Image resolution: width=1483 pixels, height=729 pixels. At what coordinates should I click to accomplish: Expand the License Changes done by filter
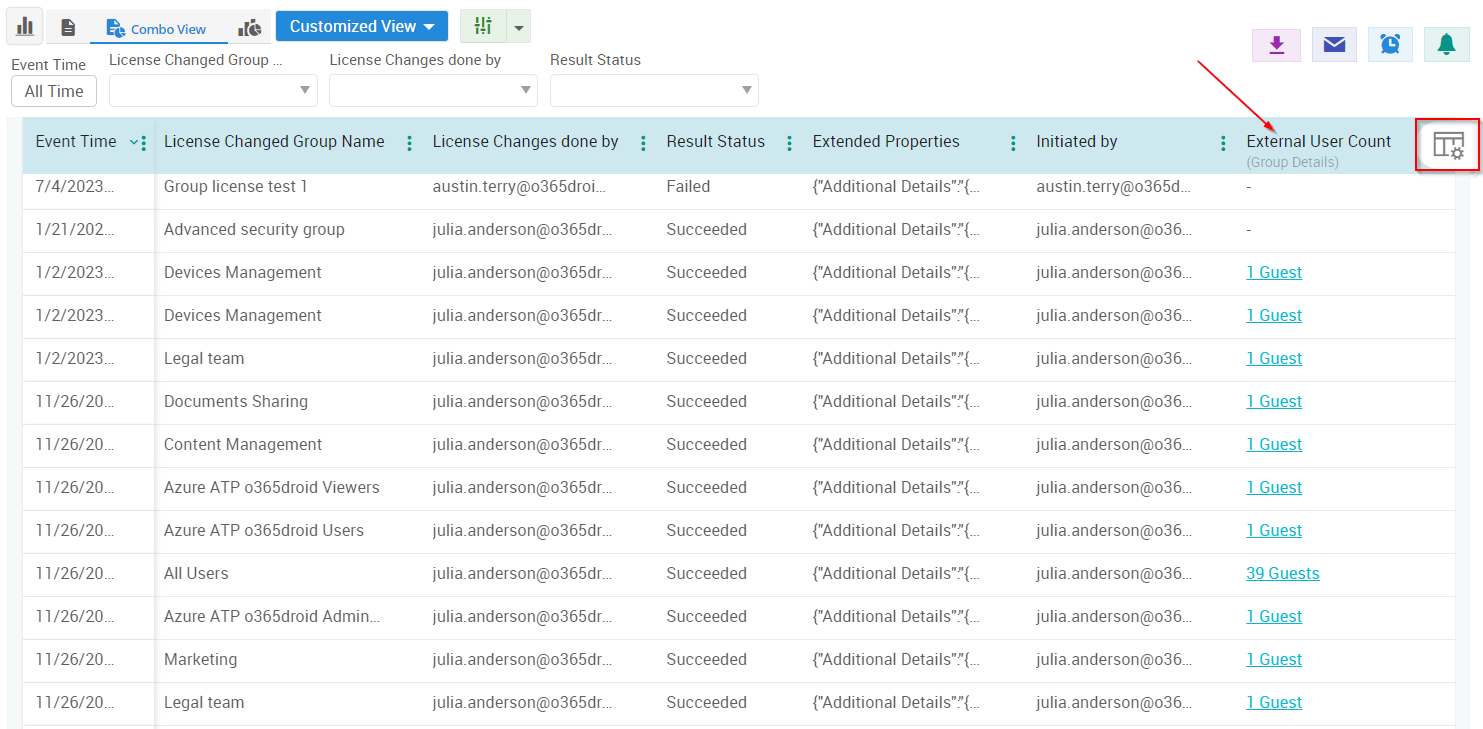pyautogui.click(x=524, y=90)
